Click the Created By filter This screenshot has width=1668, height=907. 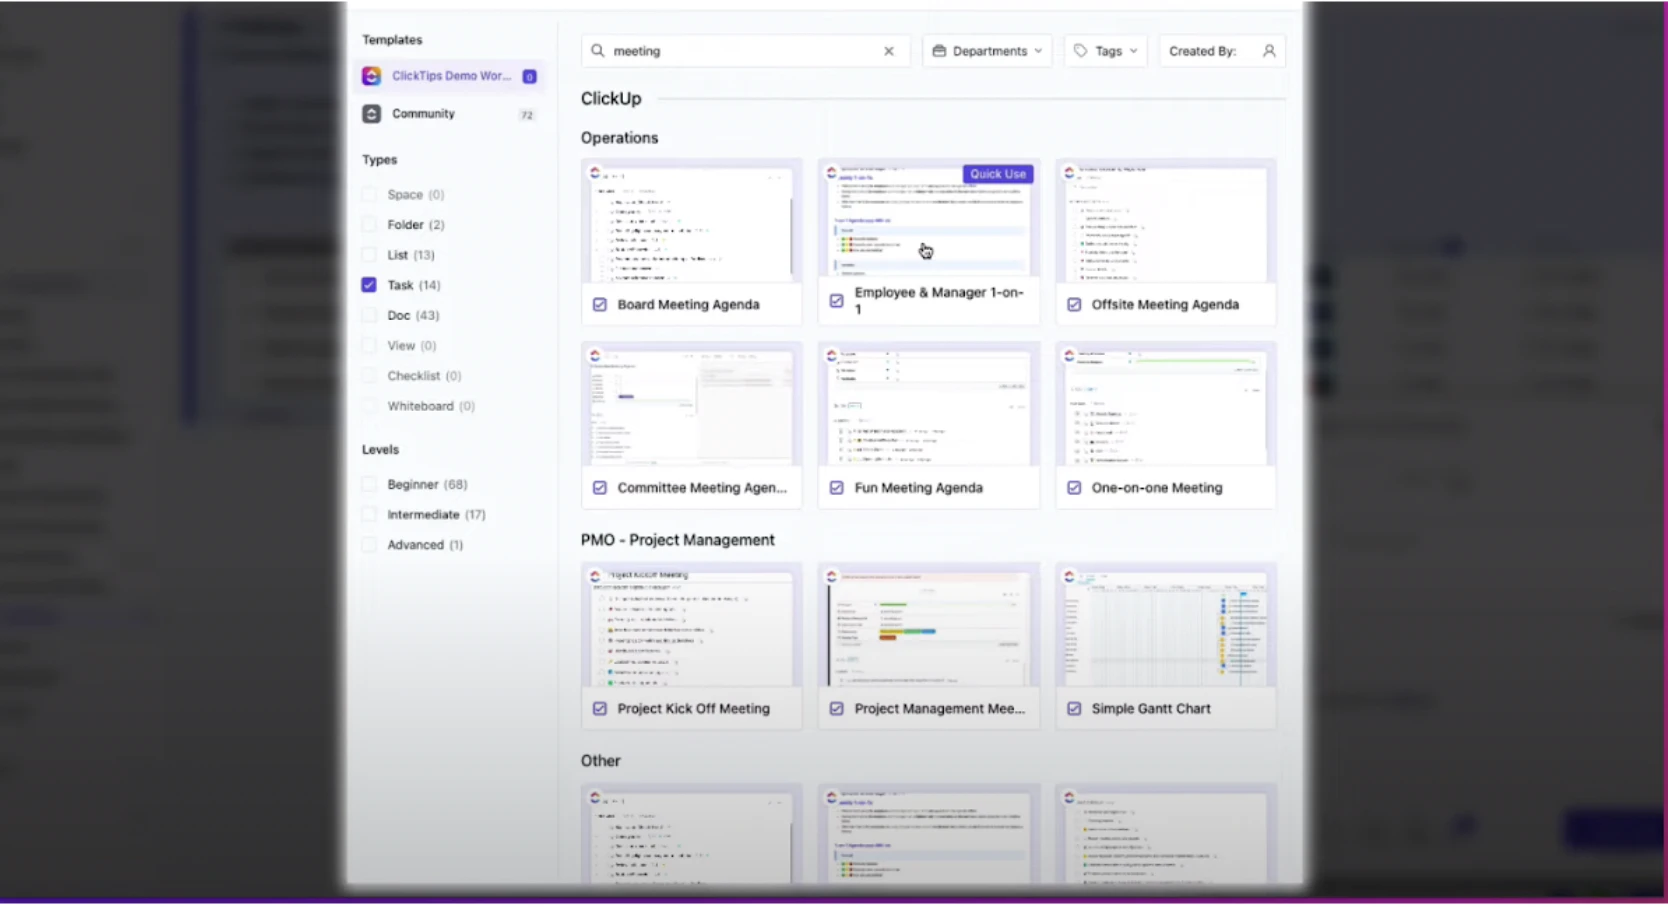pyautogui.click(x=1222, y=51)
